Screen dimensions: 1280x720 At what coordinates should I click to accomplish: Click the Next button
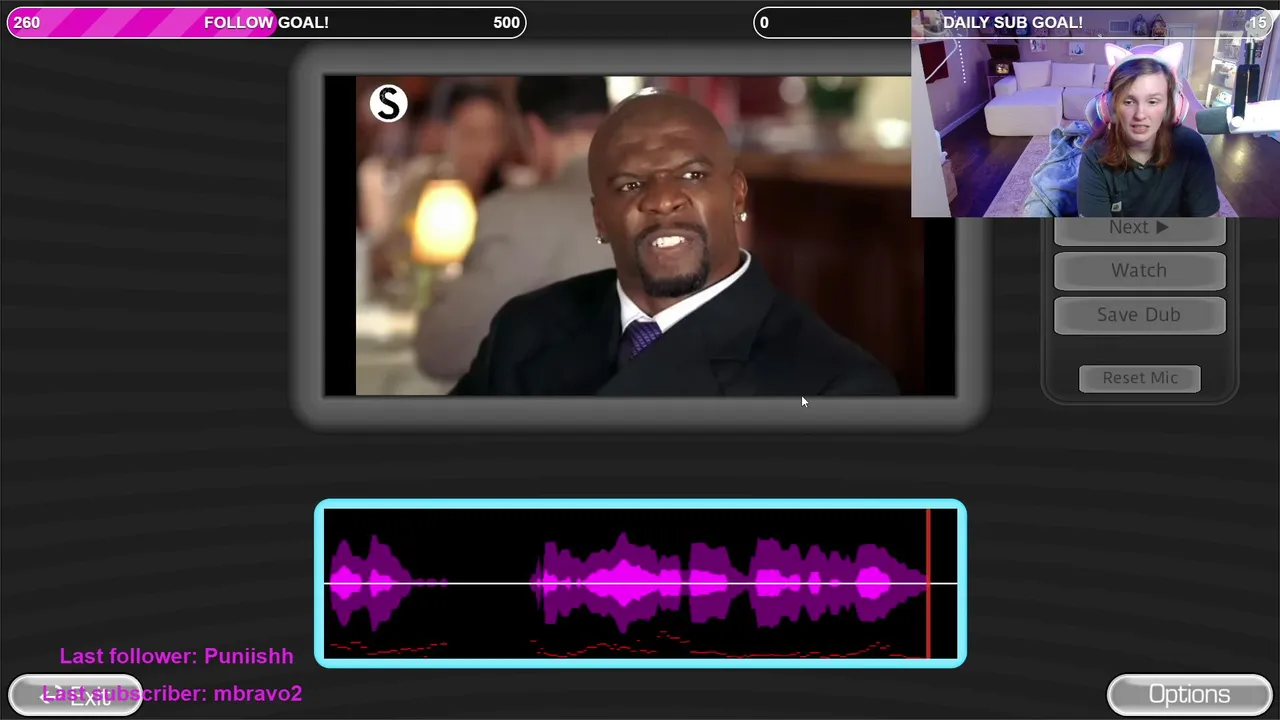(1139, 229)
